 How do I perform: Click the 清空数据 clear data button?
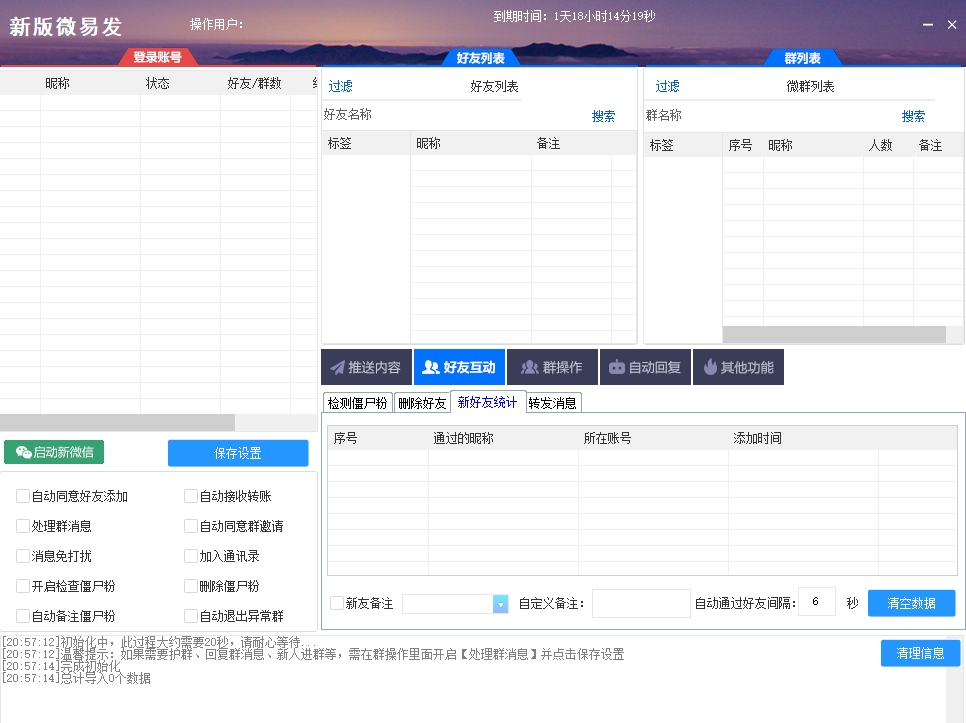tap(911, 603)
